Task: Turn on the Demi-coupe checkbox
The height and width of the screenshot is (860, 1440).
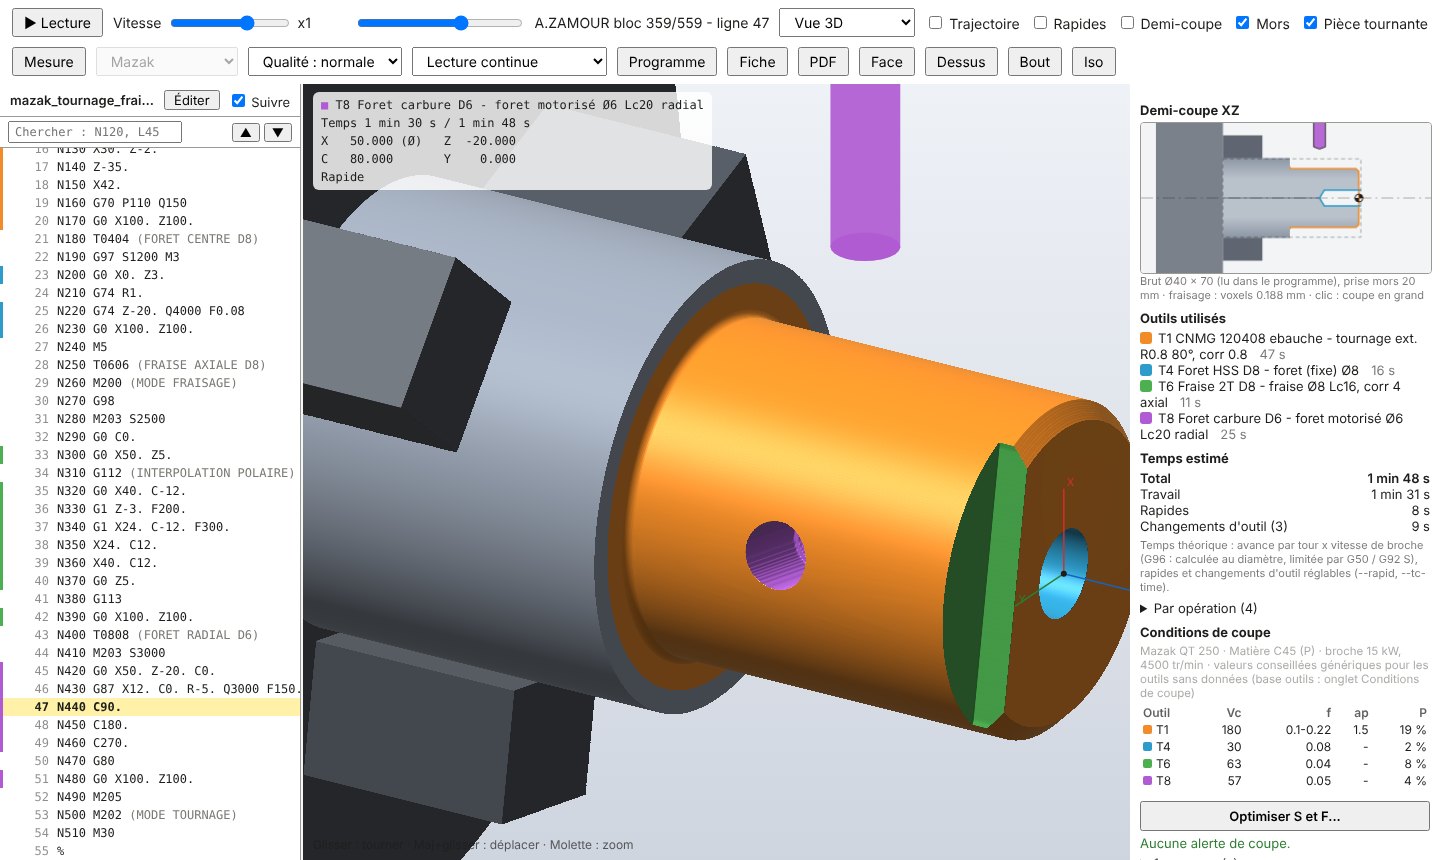Action: [1128, 23]
